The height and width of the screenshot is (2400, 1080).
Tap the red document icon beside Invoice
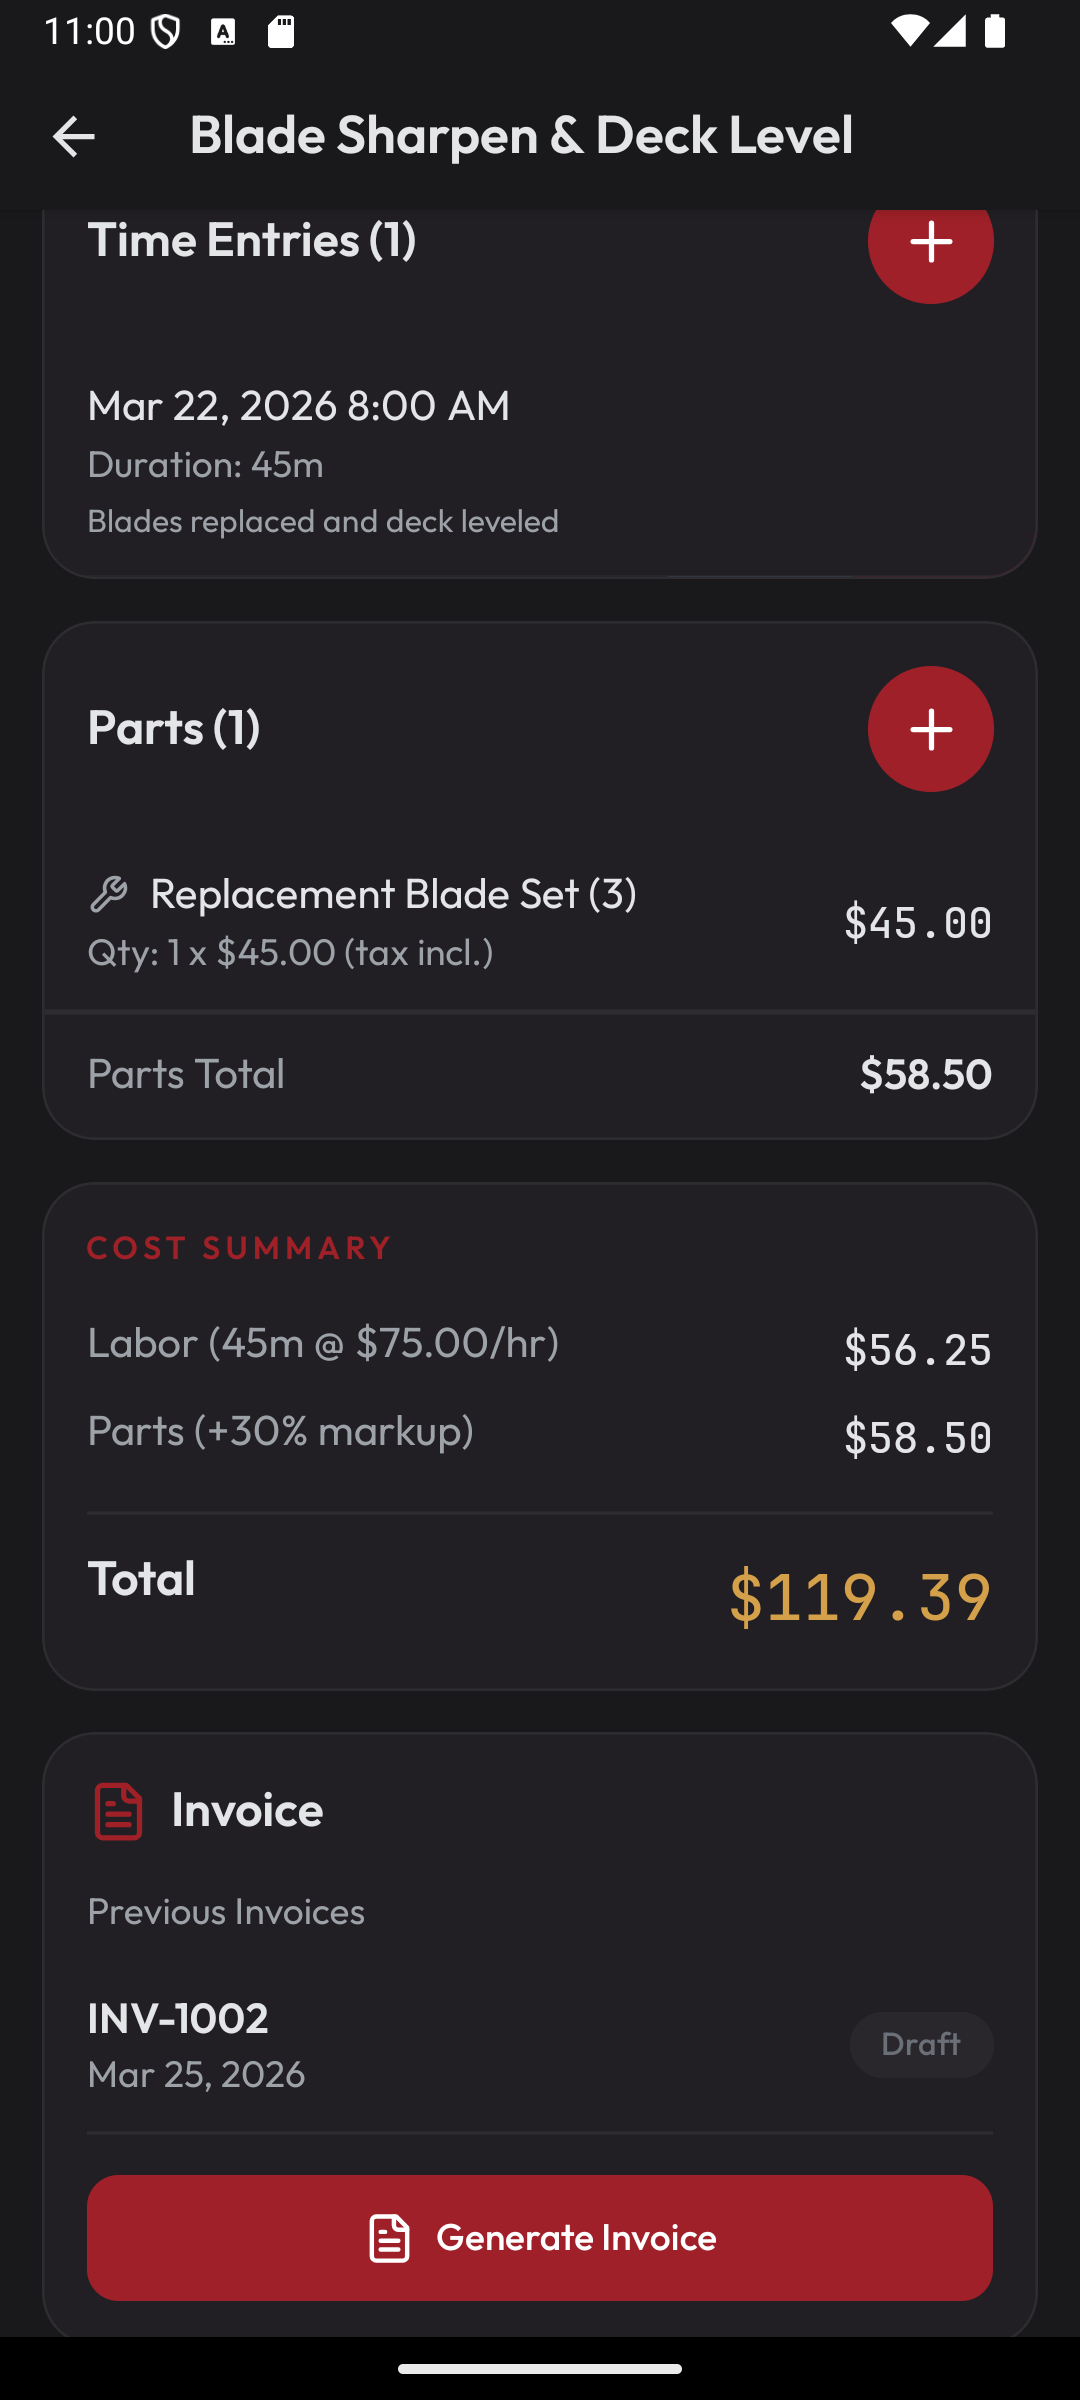point(117,1811)
